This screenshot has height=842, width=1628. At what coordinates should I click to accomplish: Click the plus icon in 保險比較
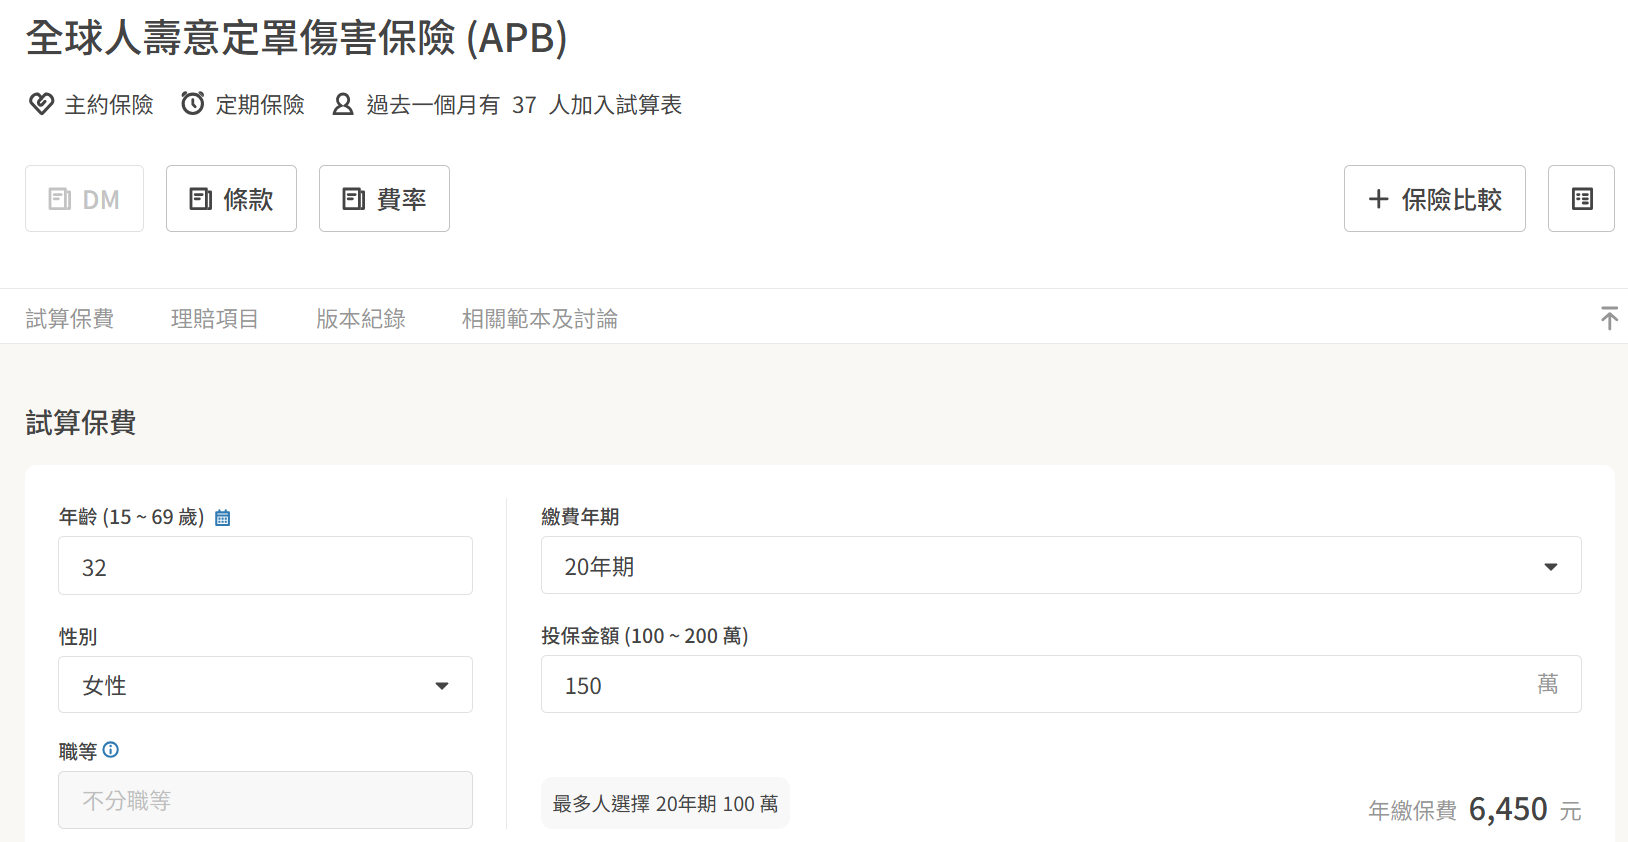click(1378, 199)
